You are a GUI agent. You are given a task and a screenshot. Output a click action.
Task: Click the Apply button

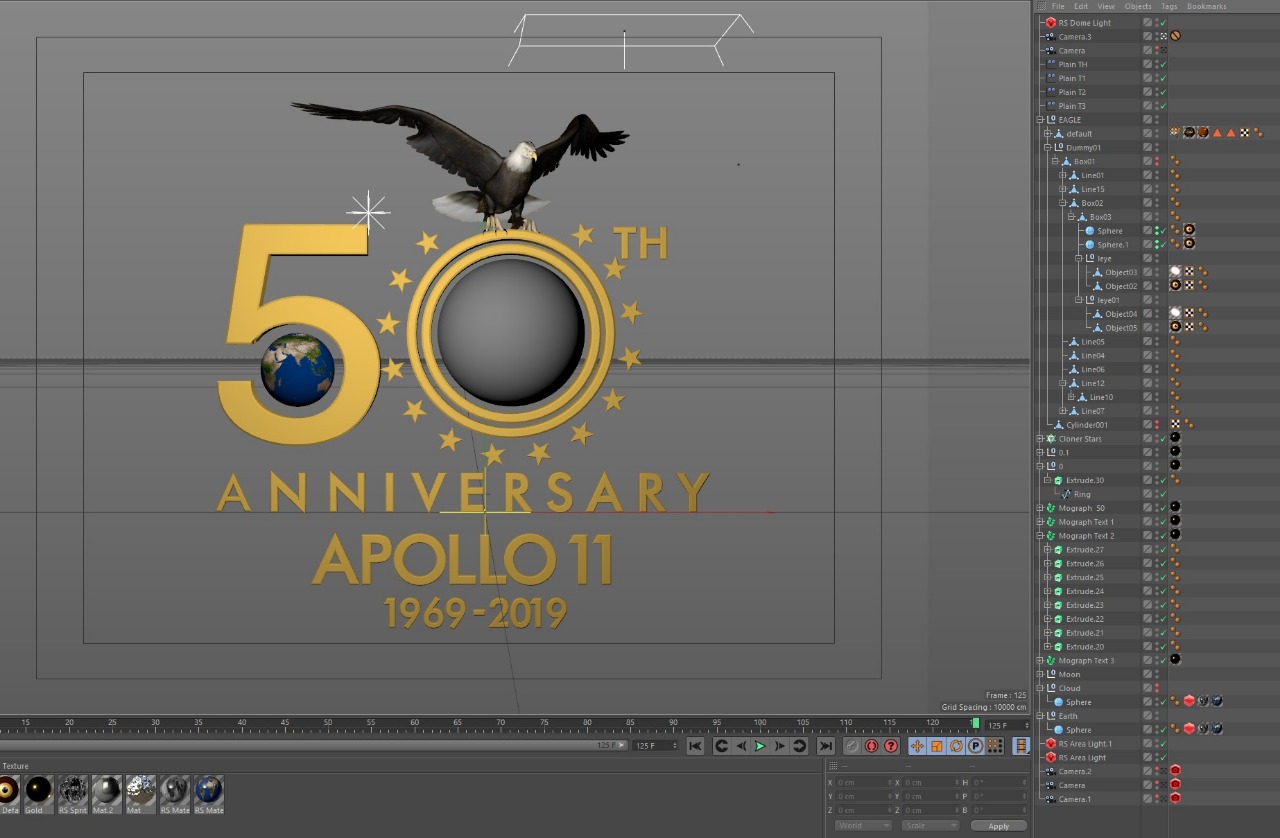coord(998,826)
